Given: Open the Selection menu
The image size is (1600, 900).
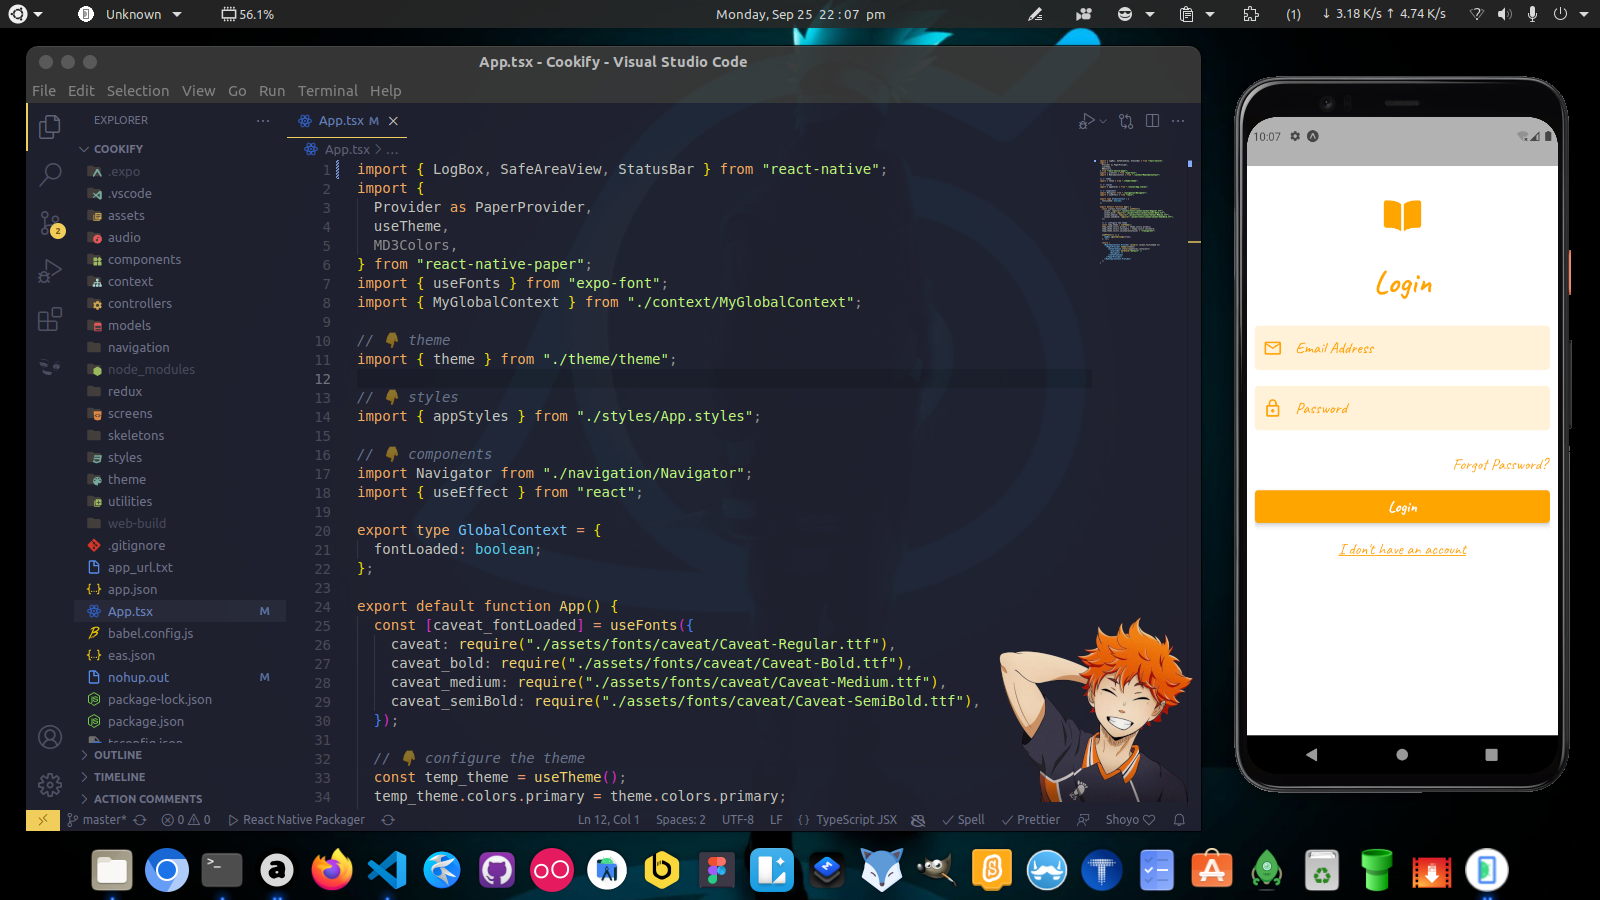Looking at the screenshot, I should tap(138, 91).
